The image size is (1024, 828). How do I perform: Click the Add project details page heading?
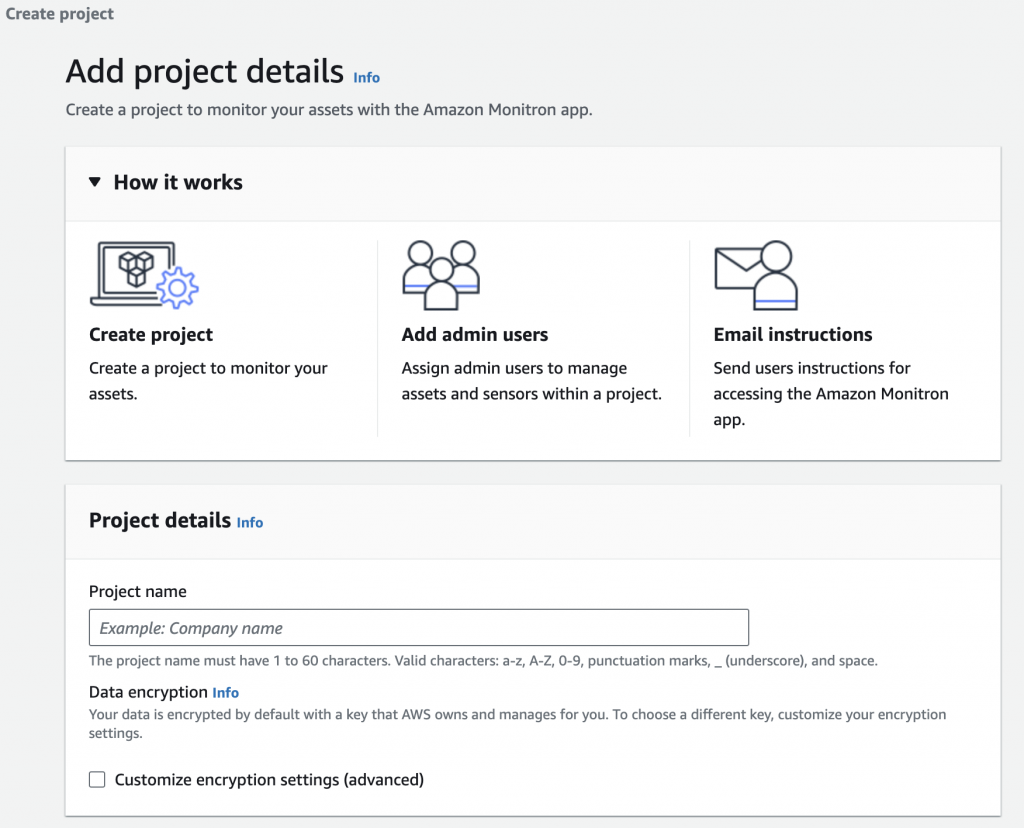(x=205, y=72)
